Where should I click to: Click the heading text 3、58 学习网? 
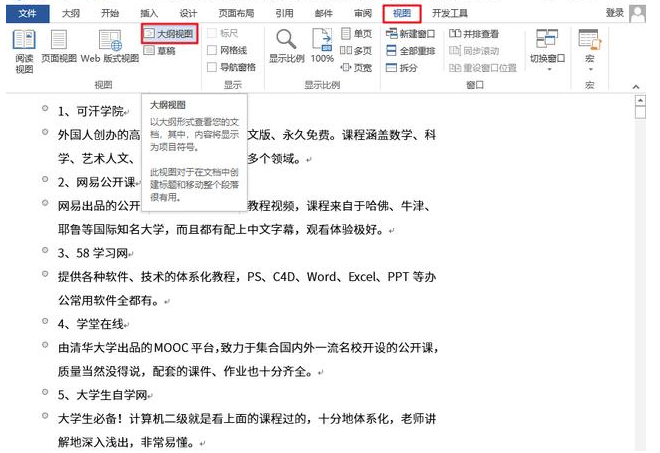click(93, 253)
